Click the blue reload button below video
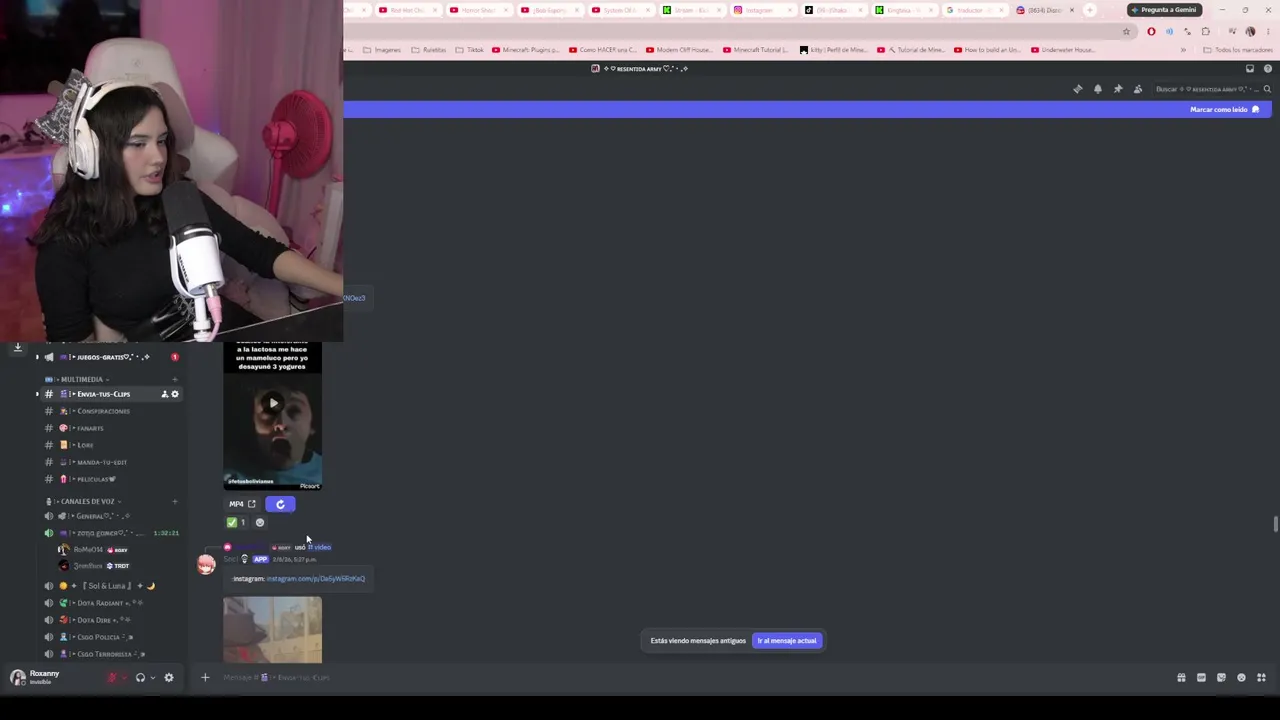1280x720 pixels. (280, 504)
